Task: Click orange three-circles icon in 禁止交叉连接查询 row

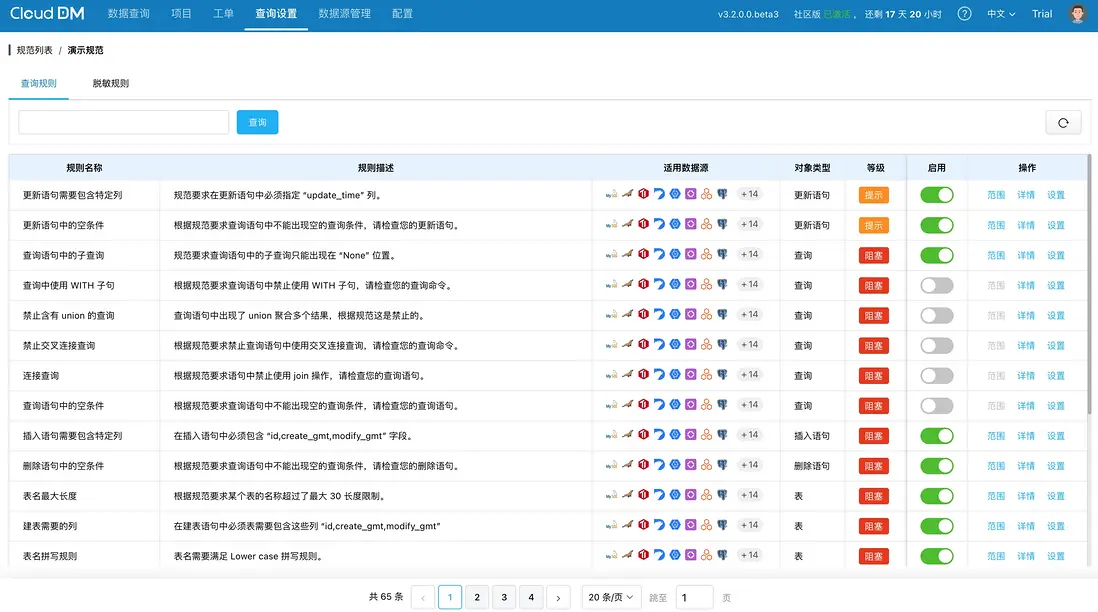Action: coord(706,345)
